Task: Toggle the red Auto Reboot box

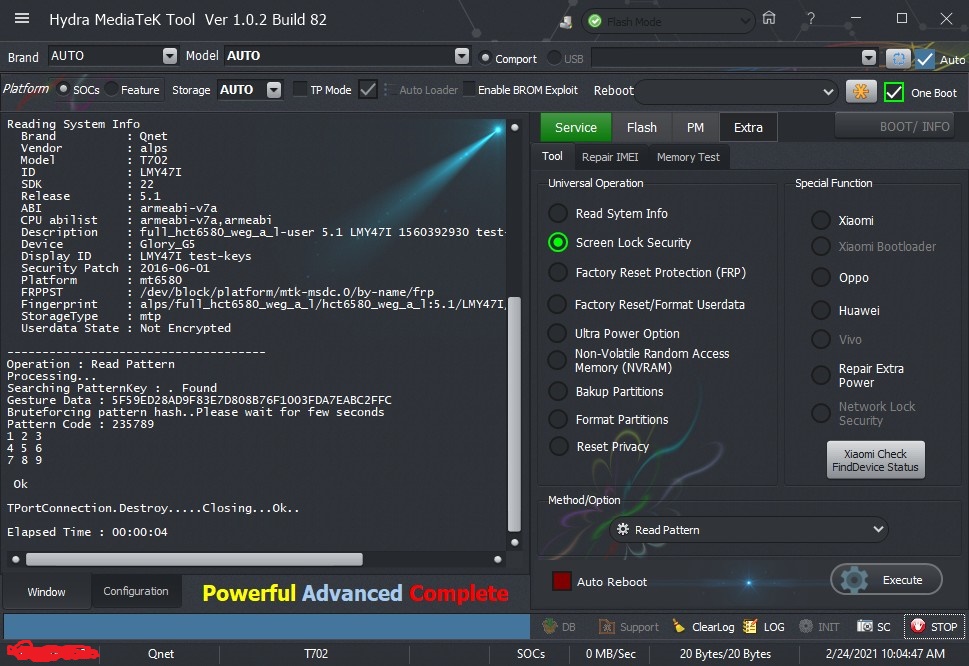Action: pyautogui.click(x=561, y=581)
